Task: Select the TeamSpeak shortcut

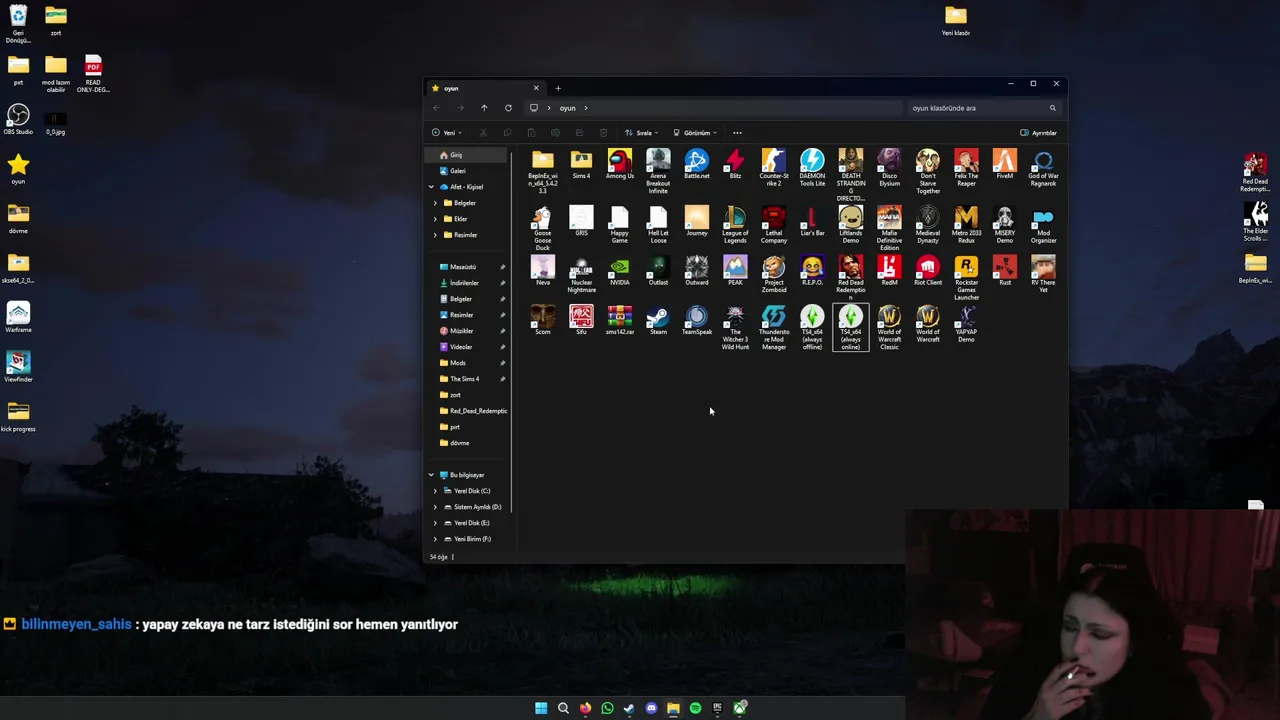Action: point(697,321)
